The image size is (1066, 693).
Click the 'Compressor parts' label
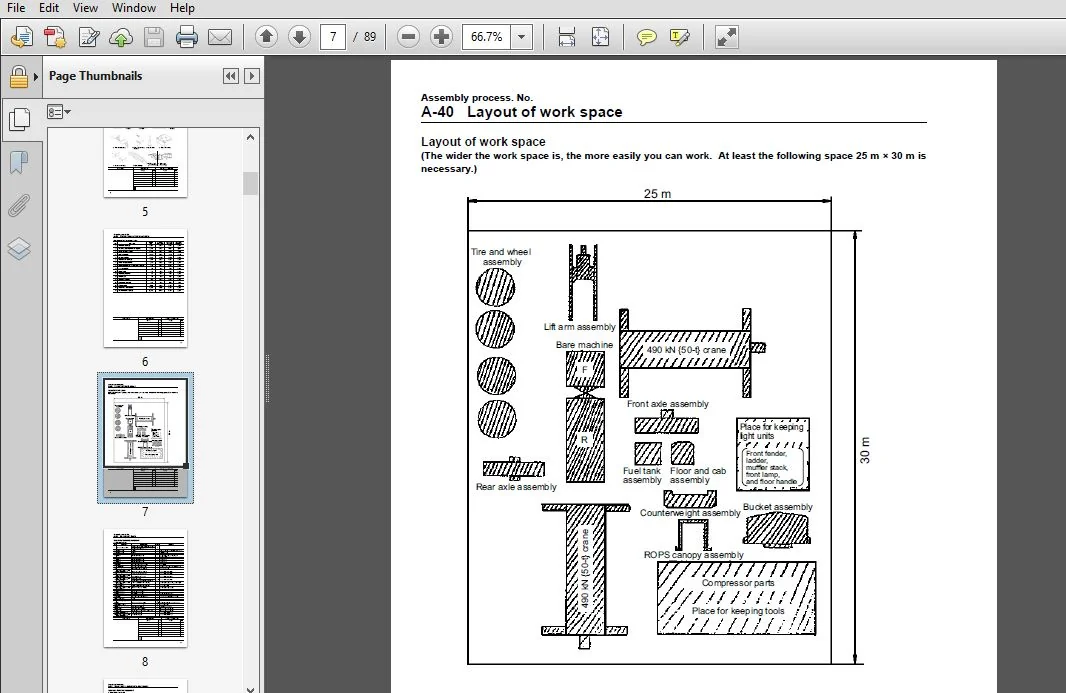click(x=738, y=583)
